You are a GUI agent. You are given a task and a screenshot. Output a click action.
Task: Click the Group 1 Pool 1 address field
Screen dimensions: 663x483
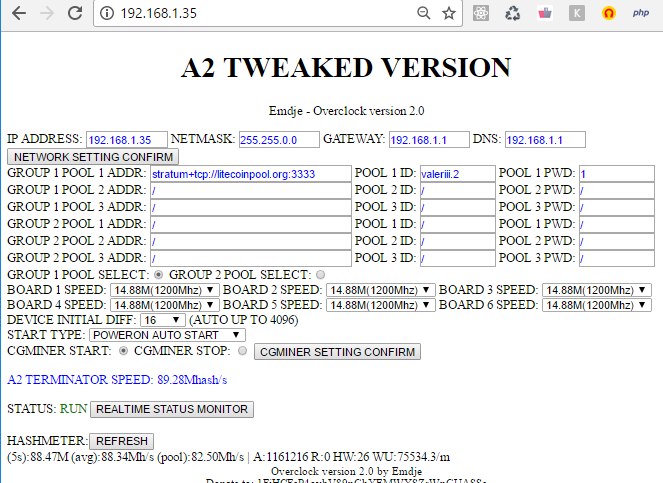click(249, 173)
